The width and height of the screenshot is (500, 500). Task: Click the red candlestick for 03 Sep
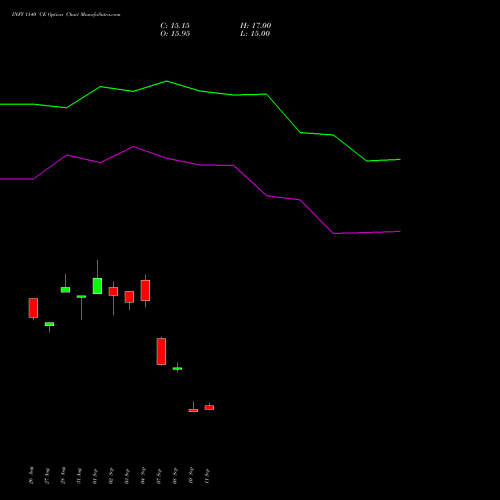coord(129,297)
